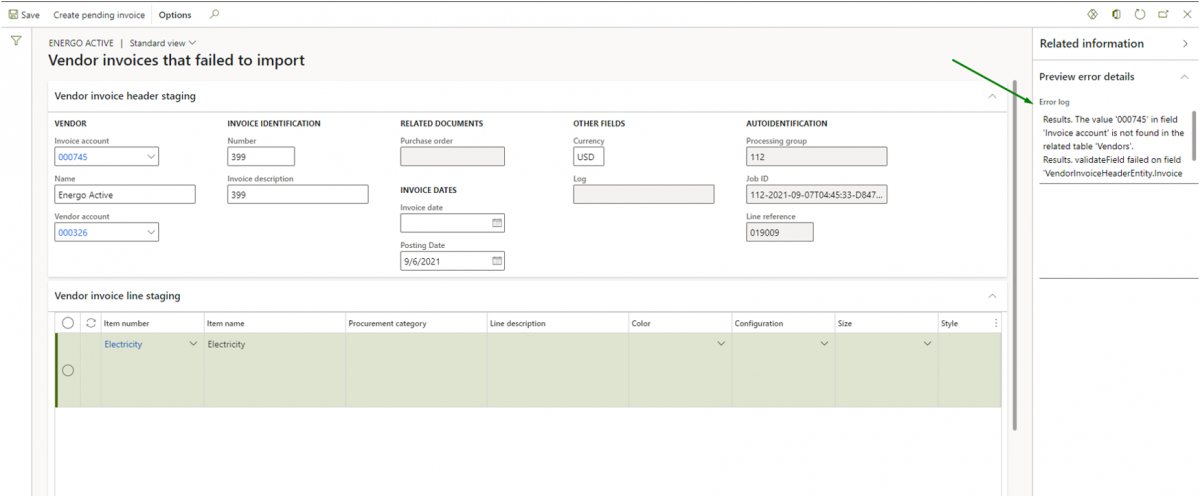
Task: Open the Invoice account dropdown
Action: click(151, 157)
